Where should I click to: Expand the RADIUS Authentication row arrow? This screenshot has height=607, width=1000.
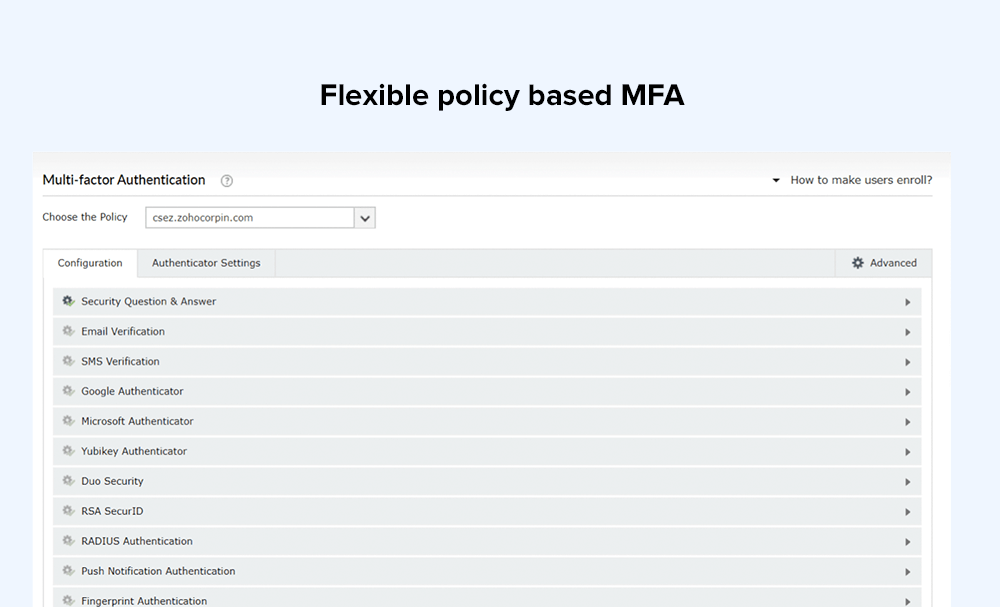tap(907, 542)
